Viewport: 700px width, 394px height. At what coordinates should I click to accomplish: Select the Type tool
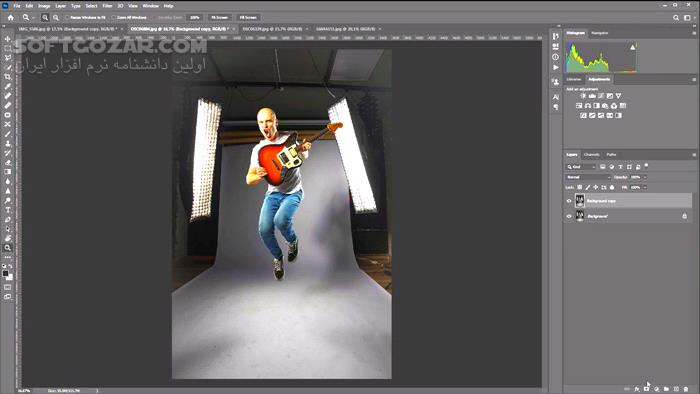8,210
